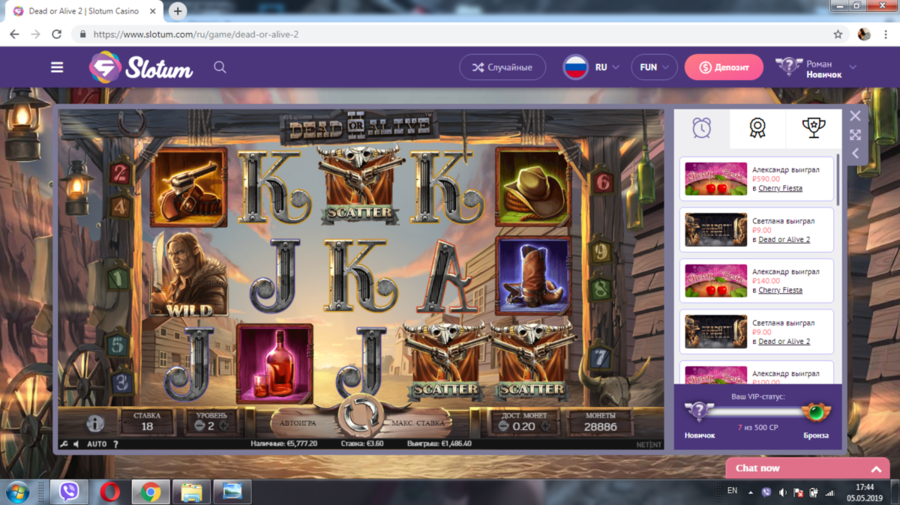Switch to the trophy tournaments tab
Screen dimensions: 900x505
811,127
